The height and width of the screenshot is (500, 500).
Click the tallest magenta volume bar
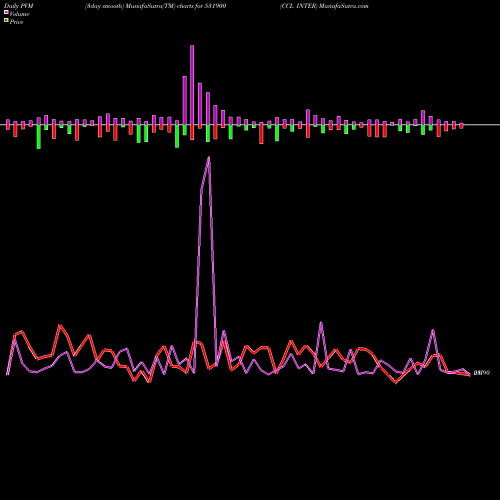tap(192, 85)
